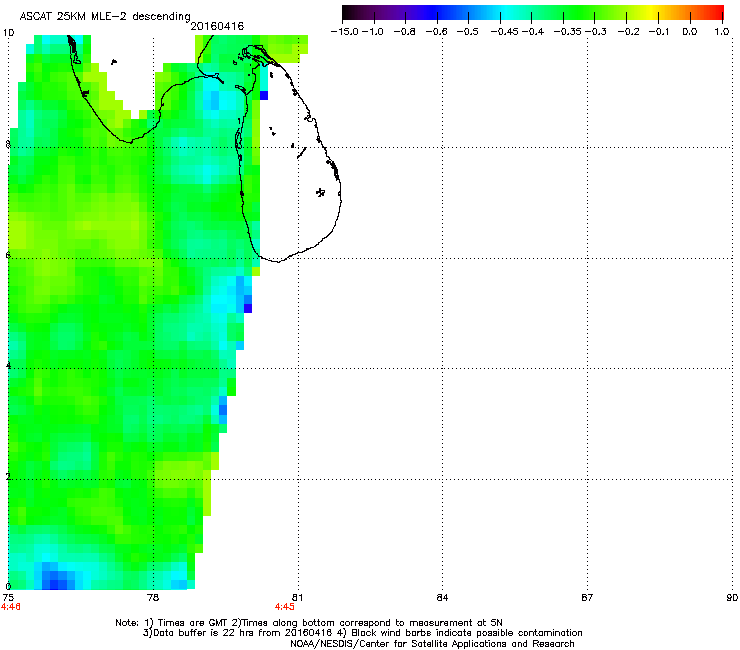Click the "Note: 1) Times are GMT" text
740x650 pixels.
point(171,623)
